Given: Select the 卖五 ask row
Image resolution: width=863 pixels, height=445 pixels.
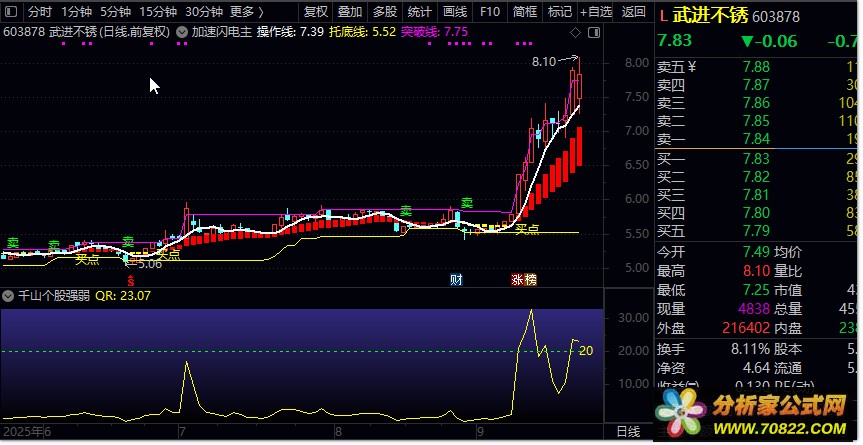Looking at the screenshot, I should tap(758, 67).
